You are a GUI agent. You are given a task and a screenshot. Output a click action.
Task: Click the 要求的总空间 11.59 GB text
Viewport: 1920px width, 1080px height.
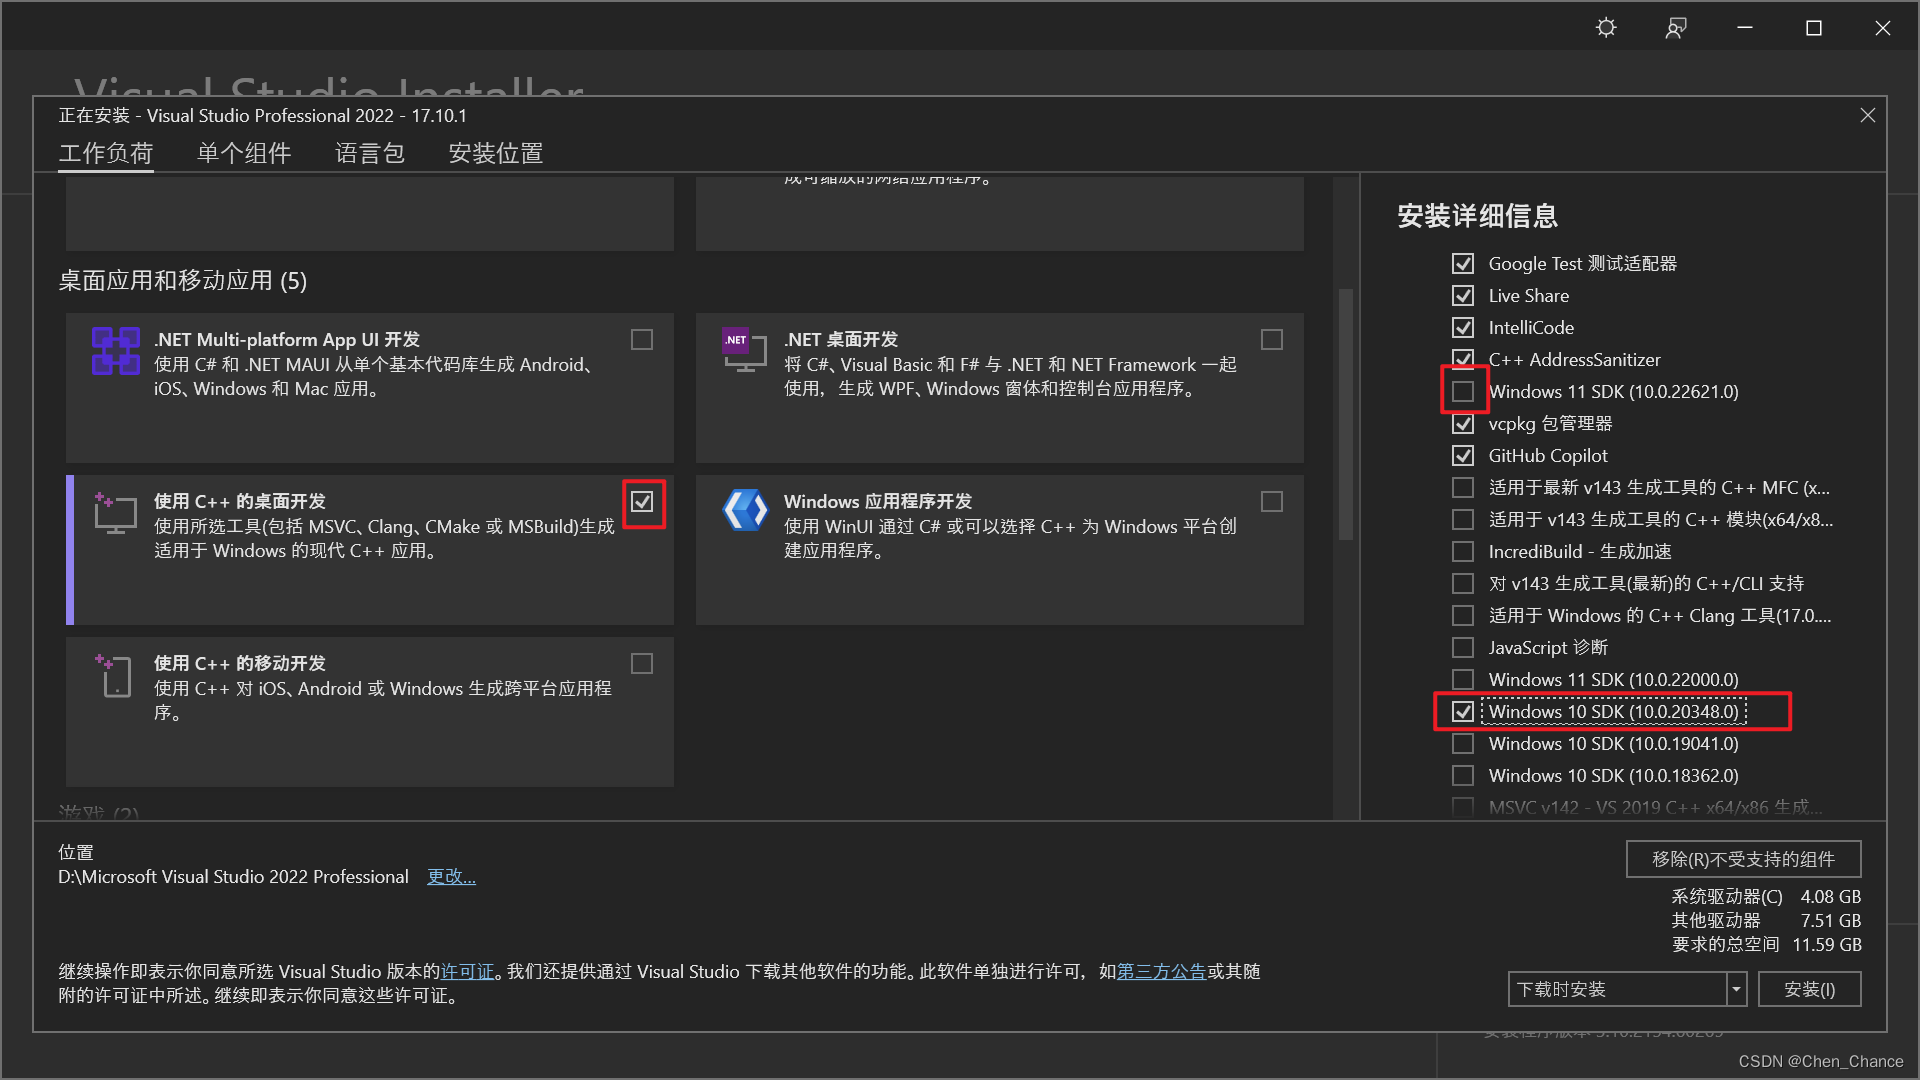coord(1767,945)
